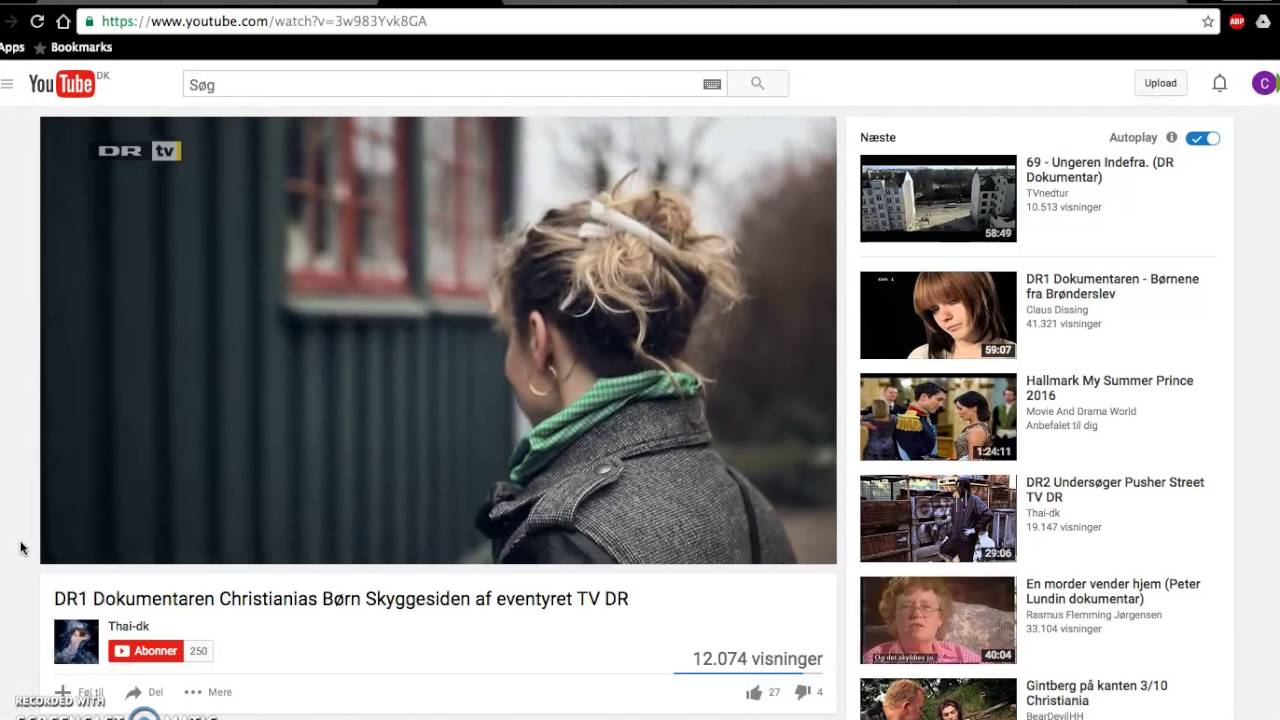
Task: Submit search with the magnifying glass button
Action: [757, 84]
